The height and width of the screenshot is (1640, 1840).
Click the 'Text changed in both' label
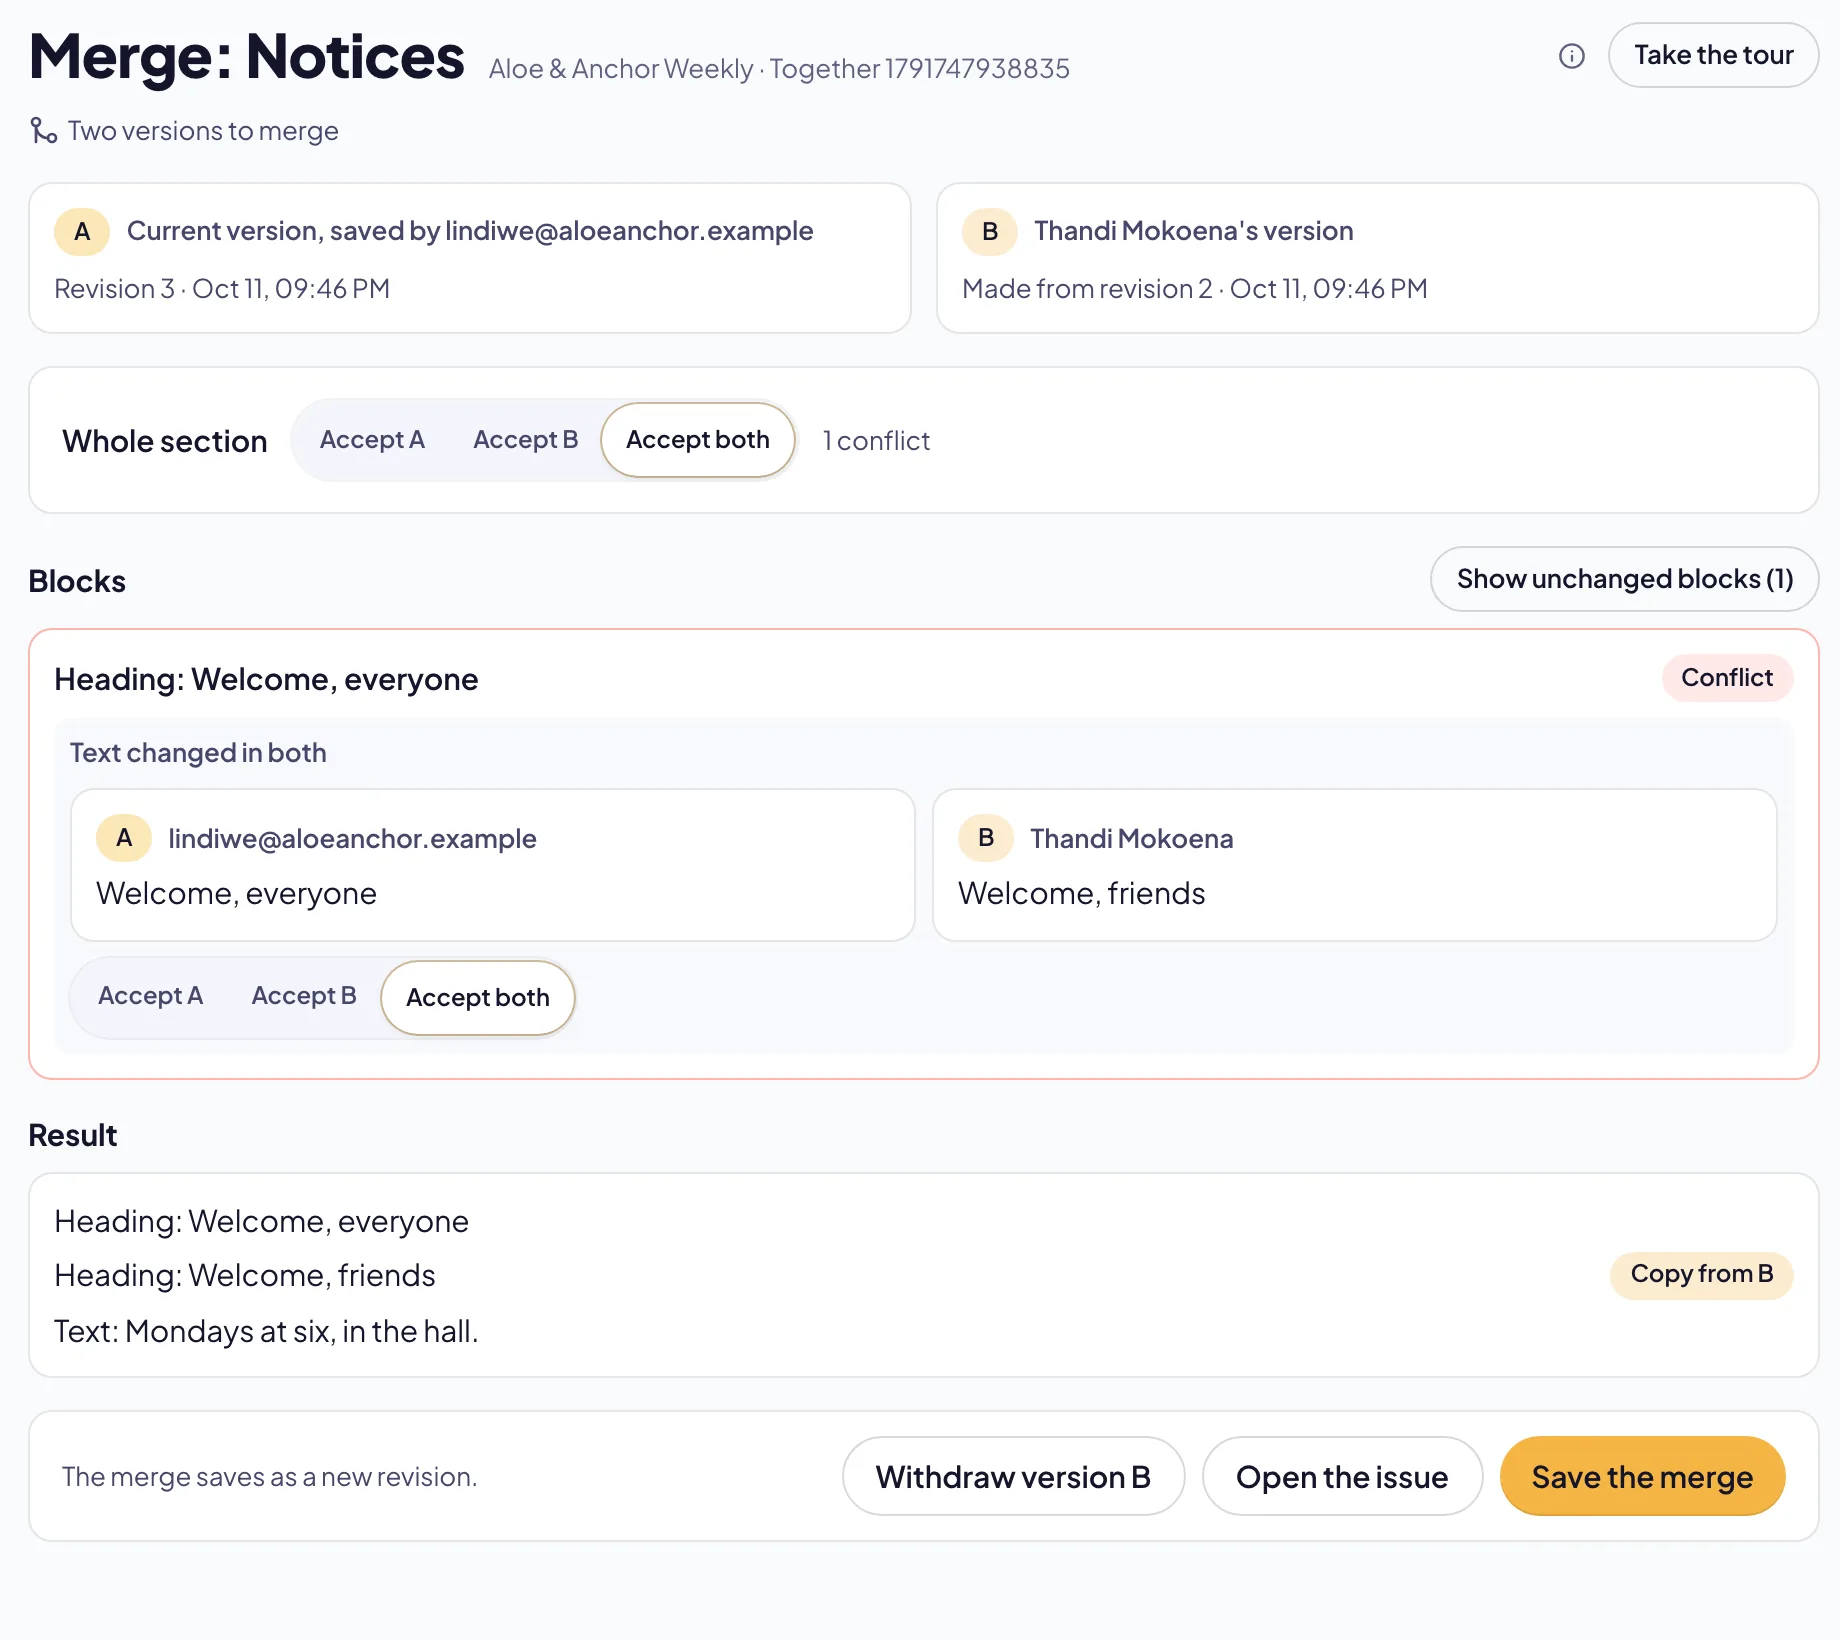point(198,753)
